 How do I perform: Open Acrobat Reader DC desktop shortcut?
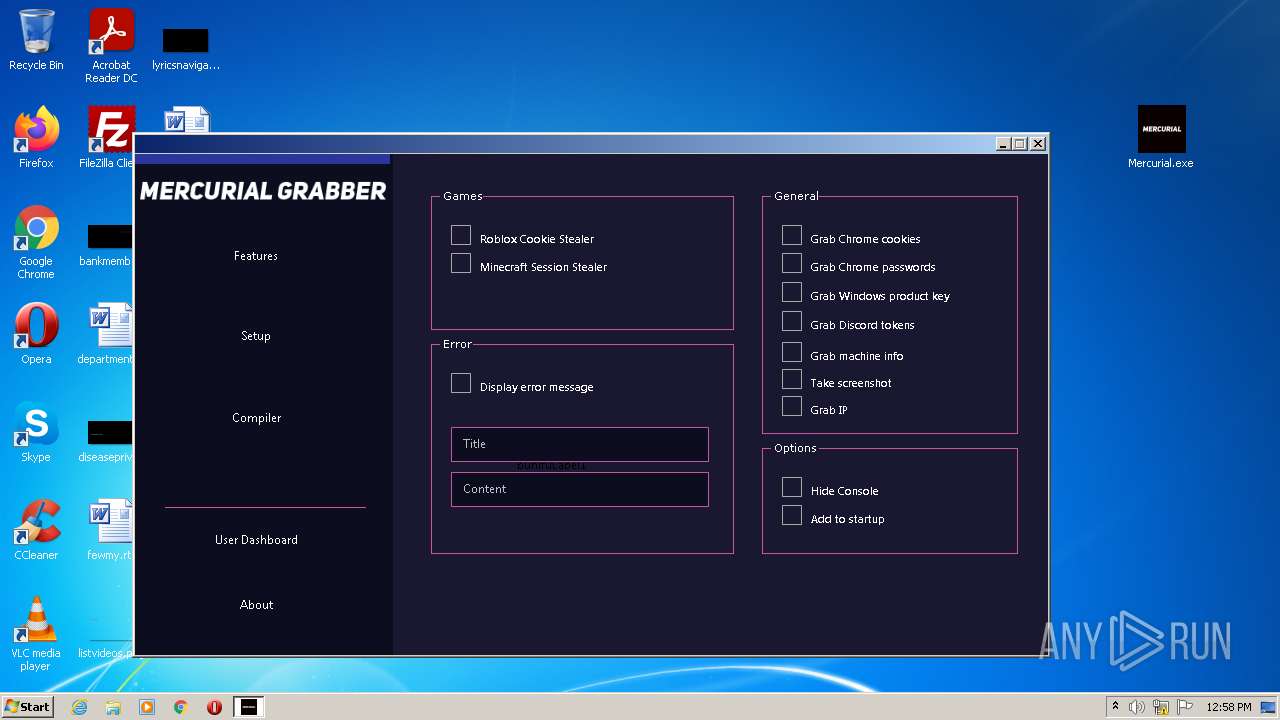[x=111, y=47]
